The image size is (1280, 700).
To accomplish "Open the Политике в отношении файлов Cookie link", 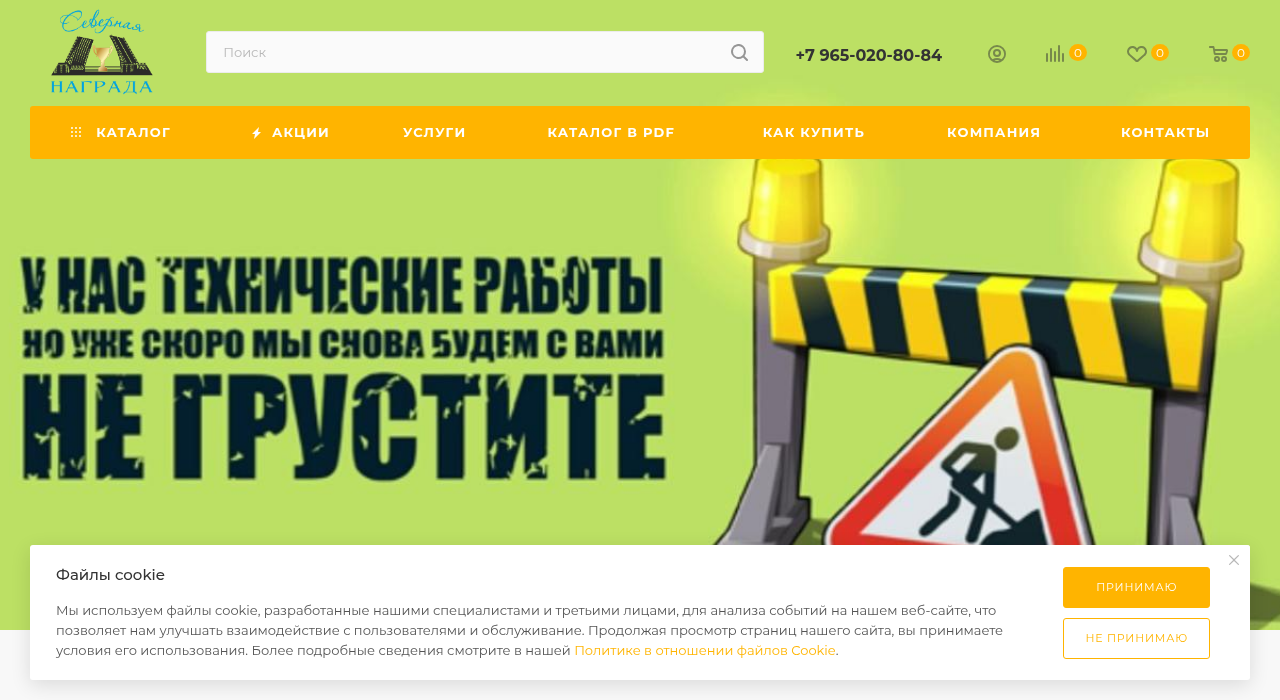I will click(705, 650).
